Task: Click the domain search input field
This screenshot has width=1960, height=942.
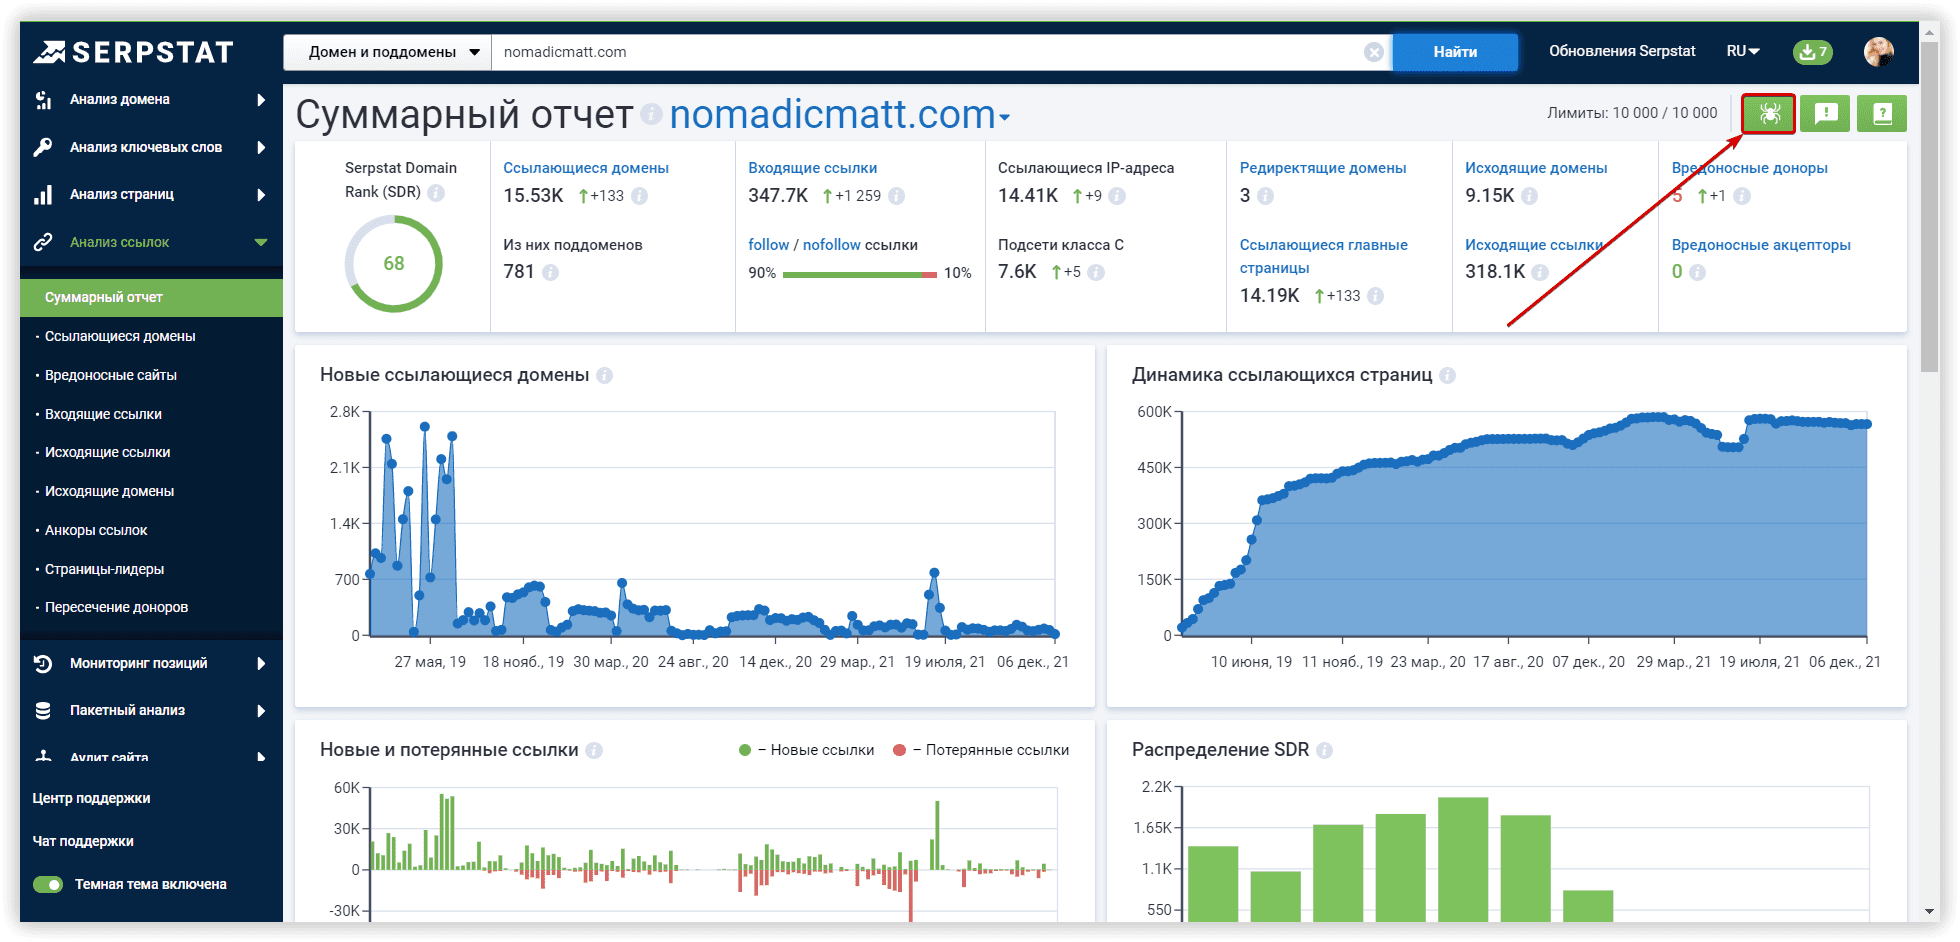Action: 925,52
